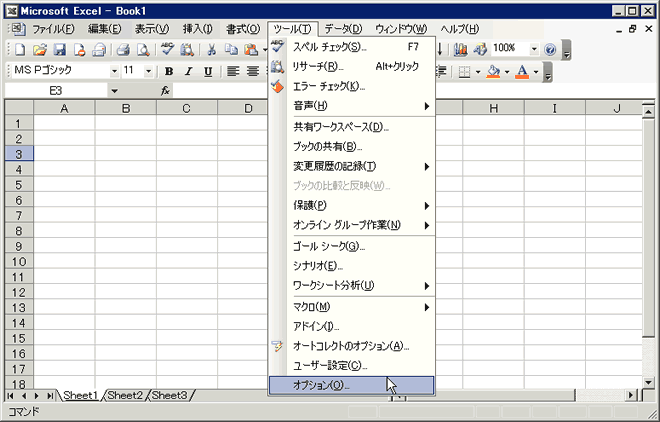Select row header 10
The image size is (660, 422).
pos(19,262)
